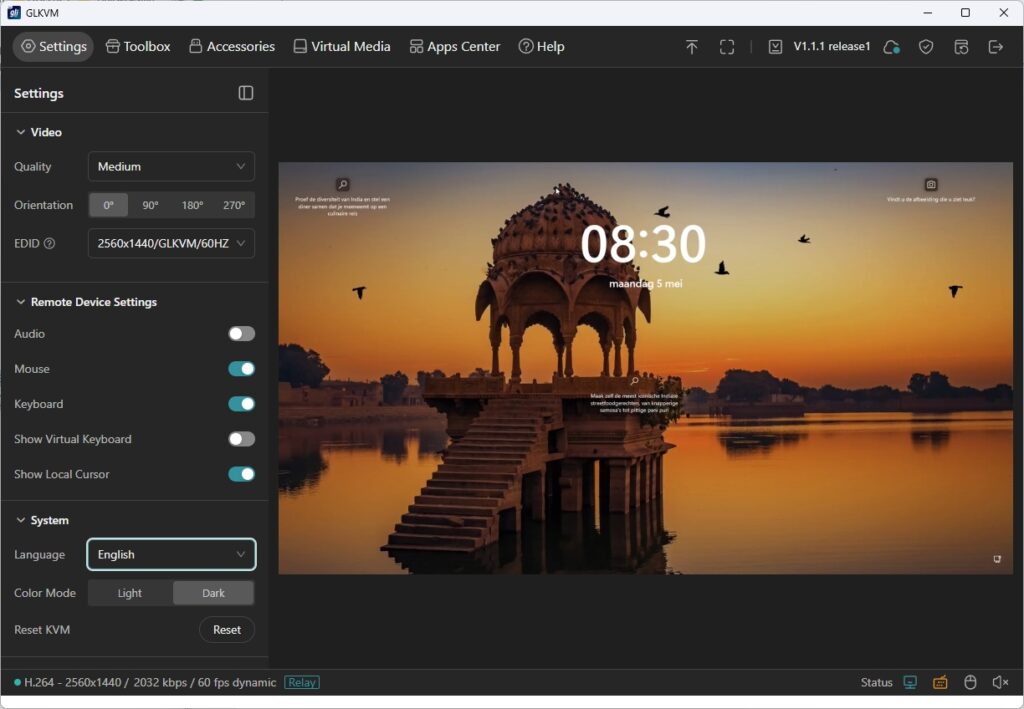
Task: Enable the Audio toggle
Action: [x=241, y=334]
